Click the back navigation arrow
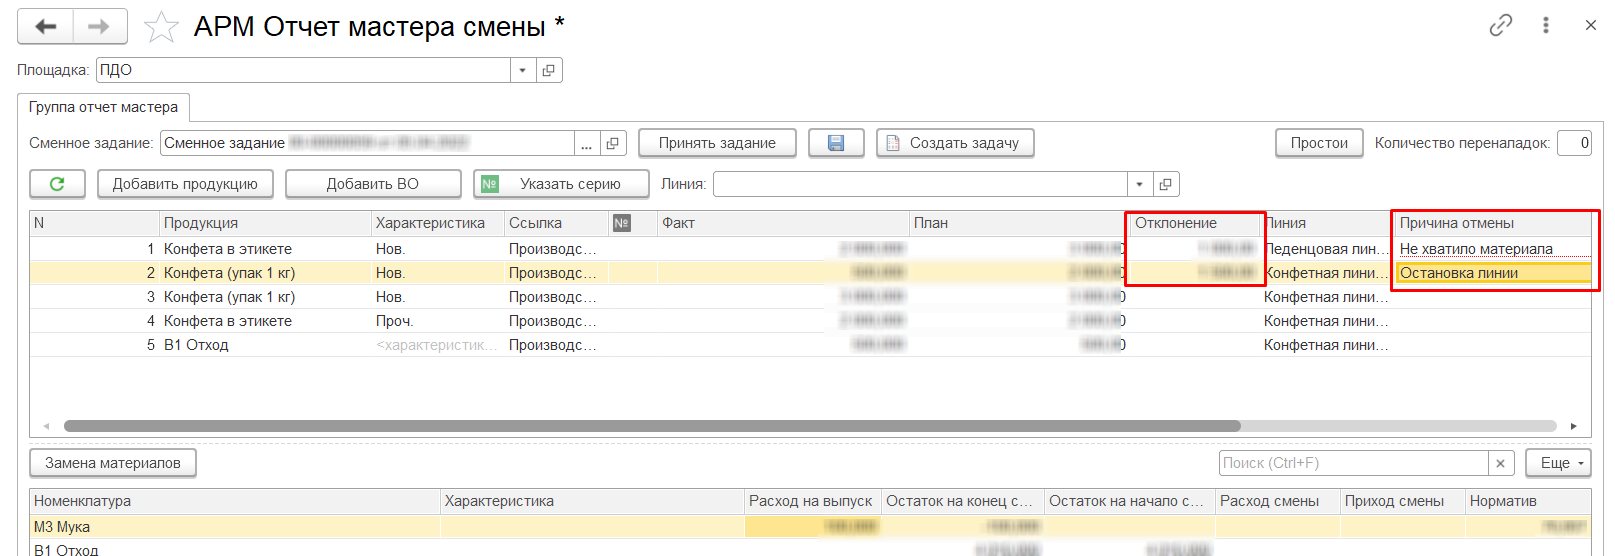Viewport: 1615px width, 556px height. pyautogui.click(x=45, y=27)
